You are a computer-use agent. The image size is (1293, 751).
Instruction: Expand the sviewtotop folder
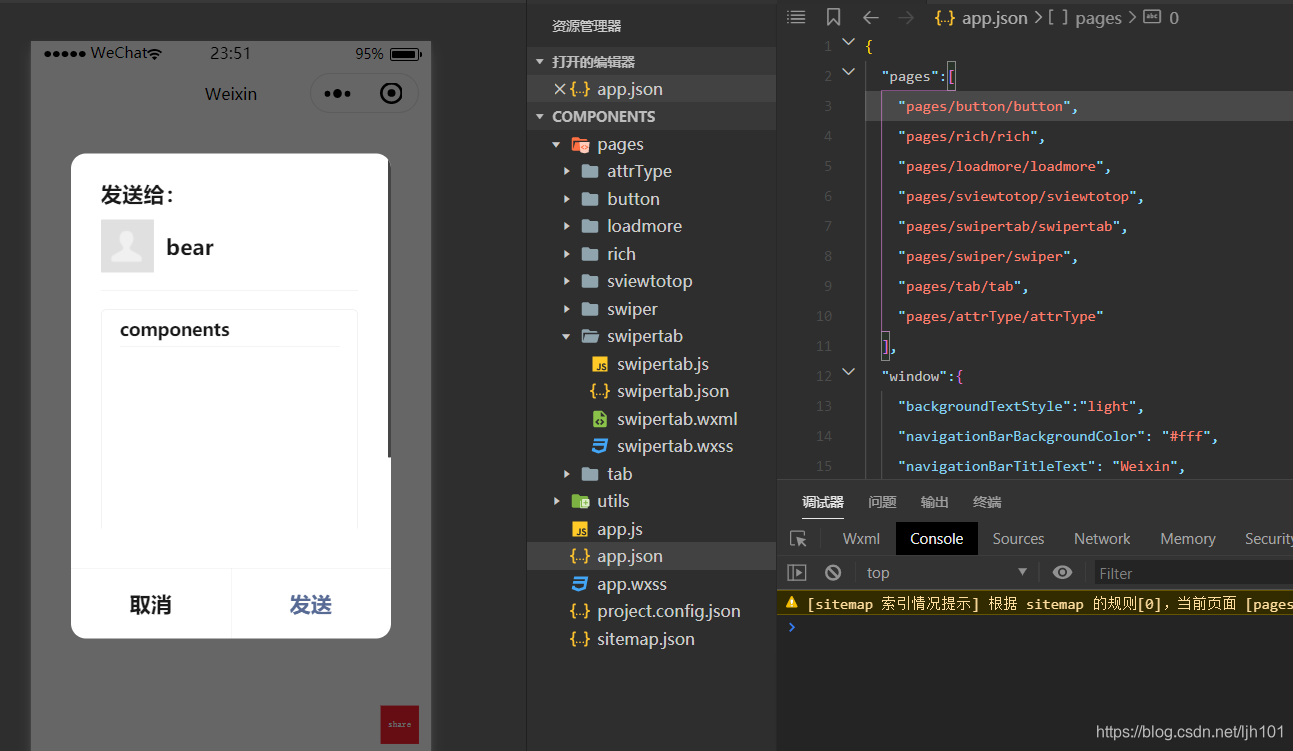(x=567, y=281)
